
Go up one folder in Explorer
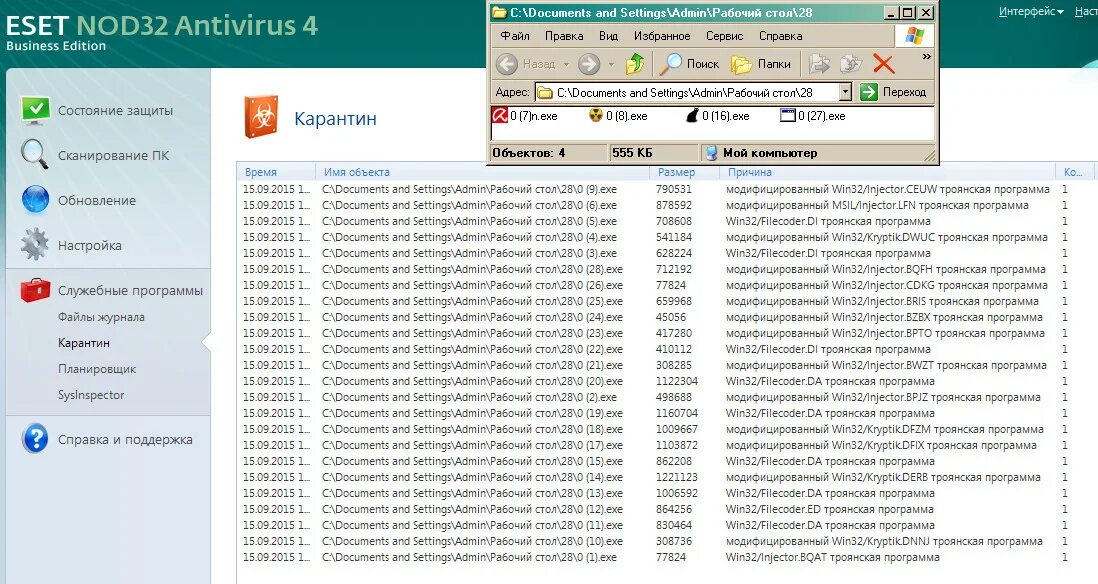click(x=635, y=64)
